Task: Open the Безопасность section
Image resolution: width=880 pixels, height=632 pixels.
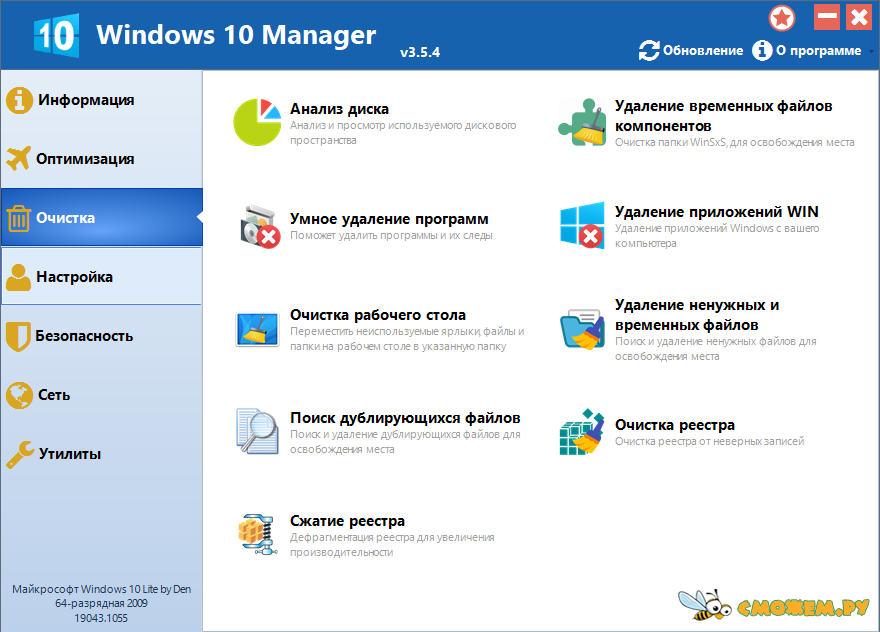Action: point(102,336)
